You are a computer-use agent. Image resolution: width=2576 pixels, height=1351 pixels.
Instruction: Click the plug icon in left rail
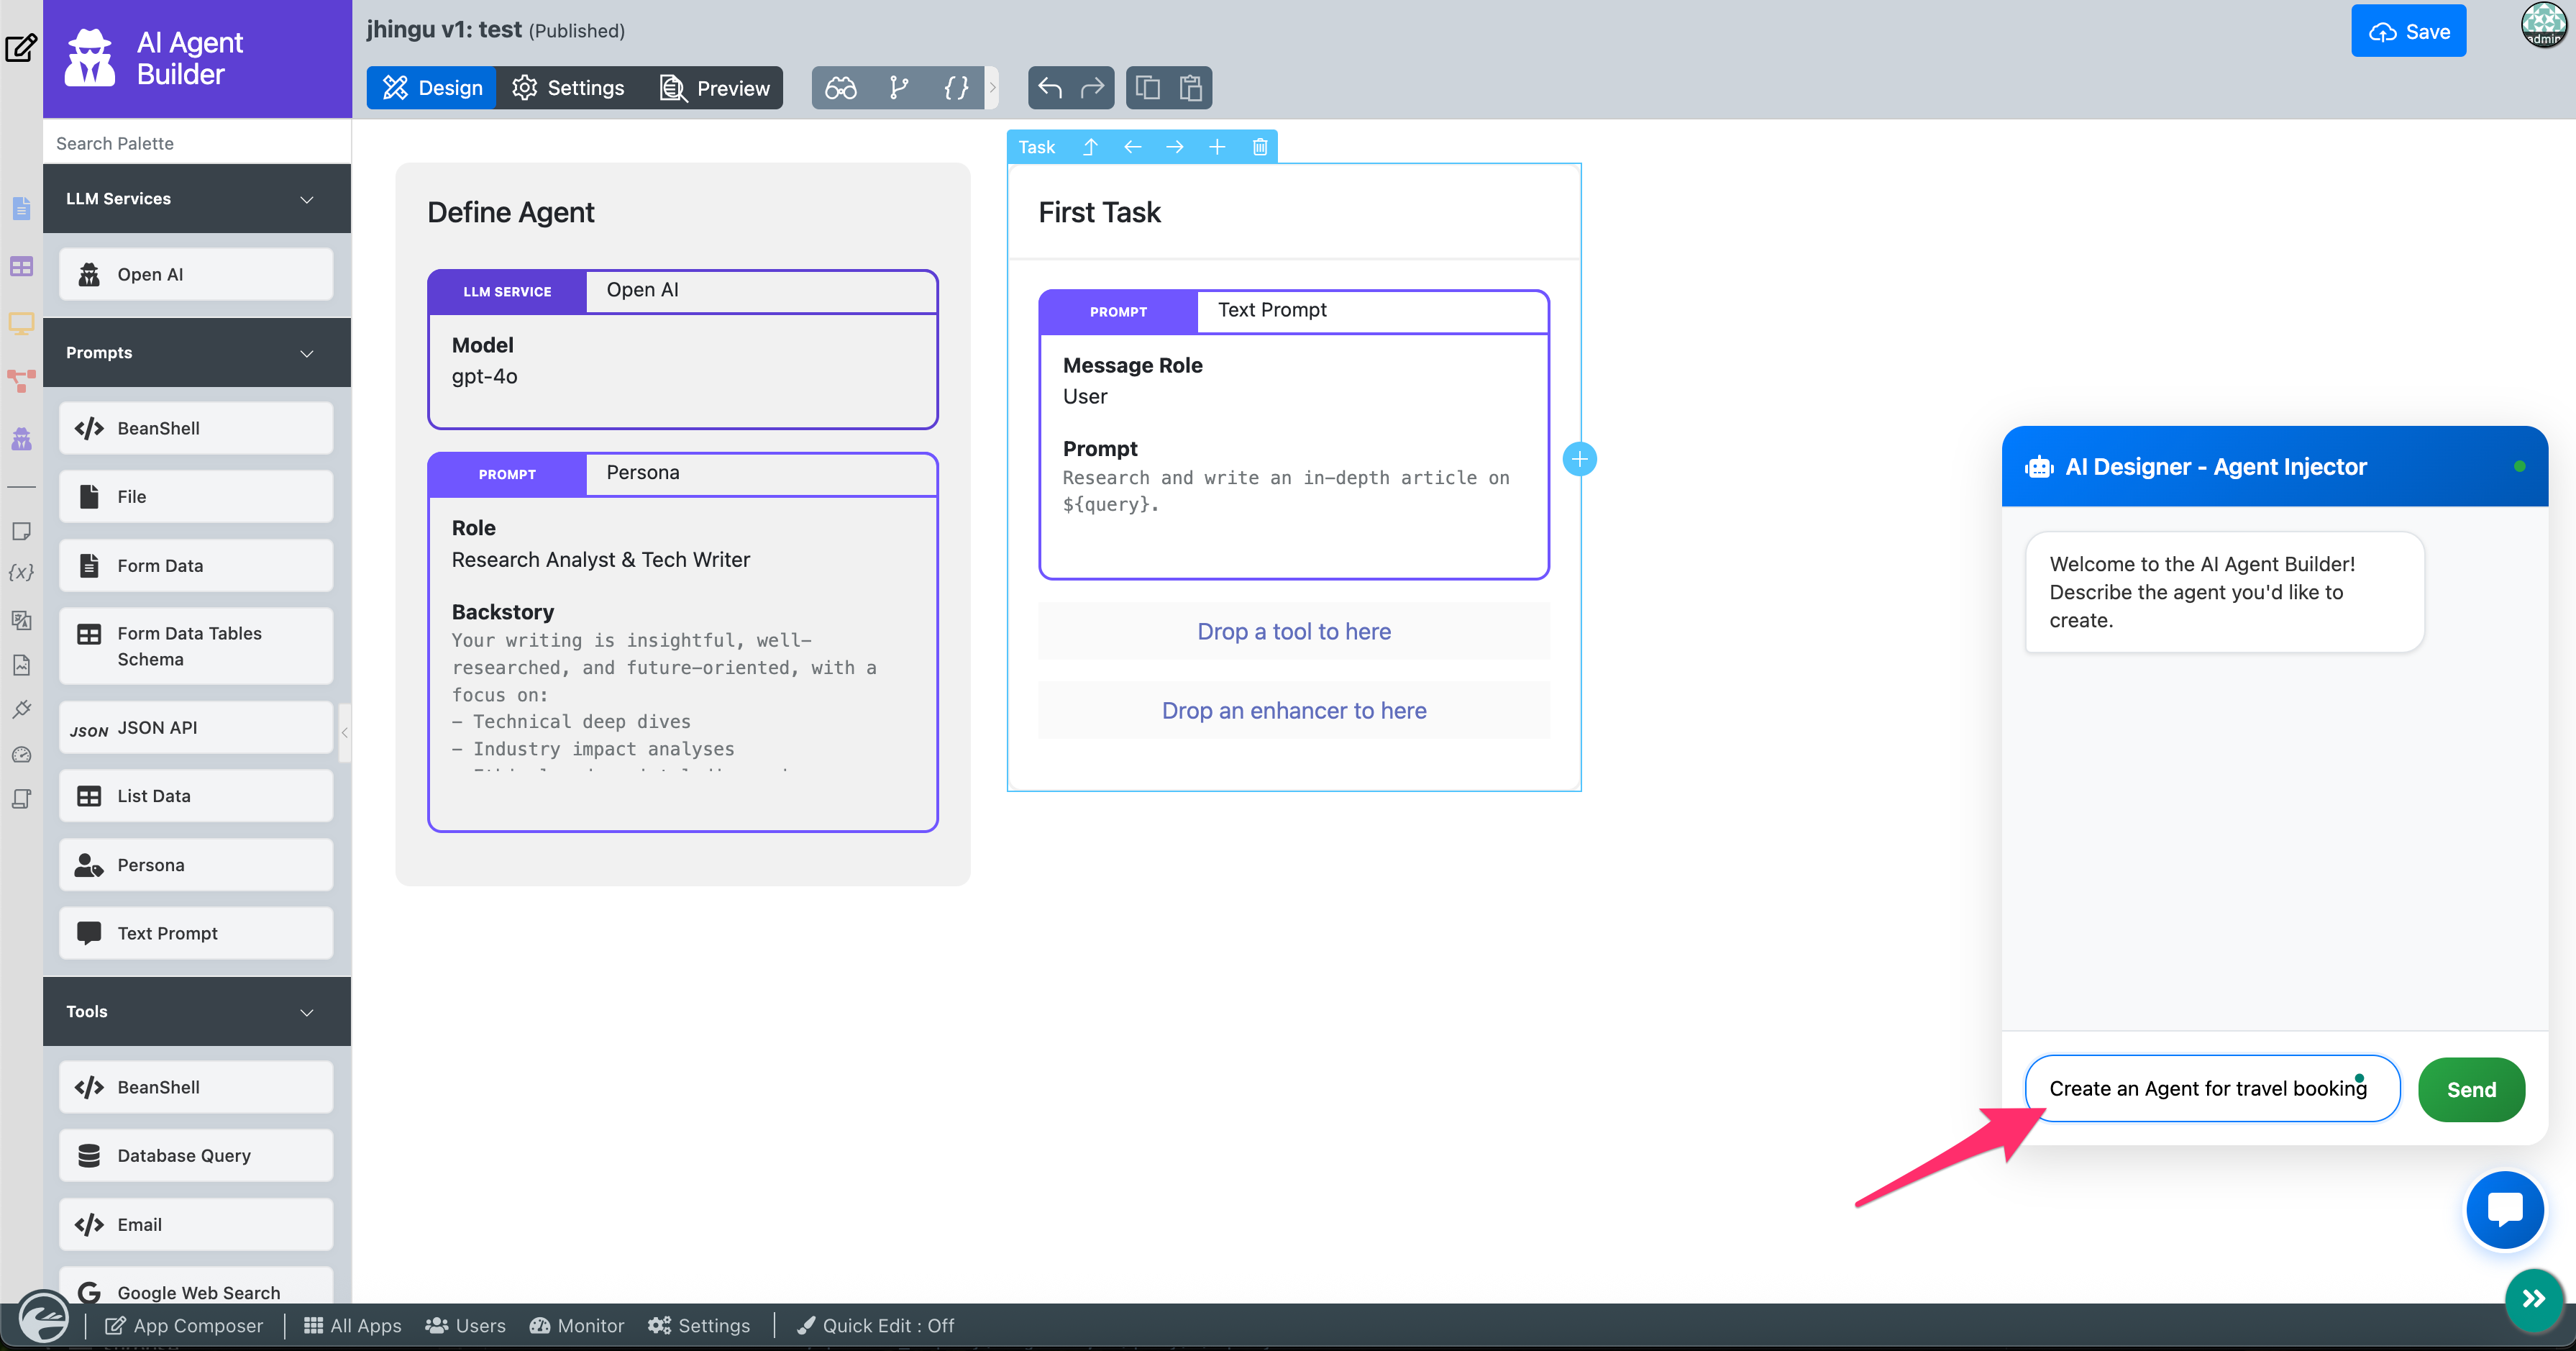pos(21,710)
